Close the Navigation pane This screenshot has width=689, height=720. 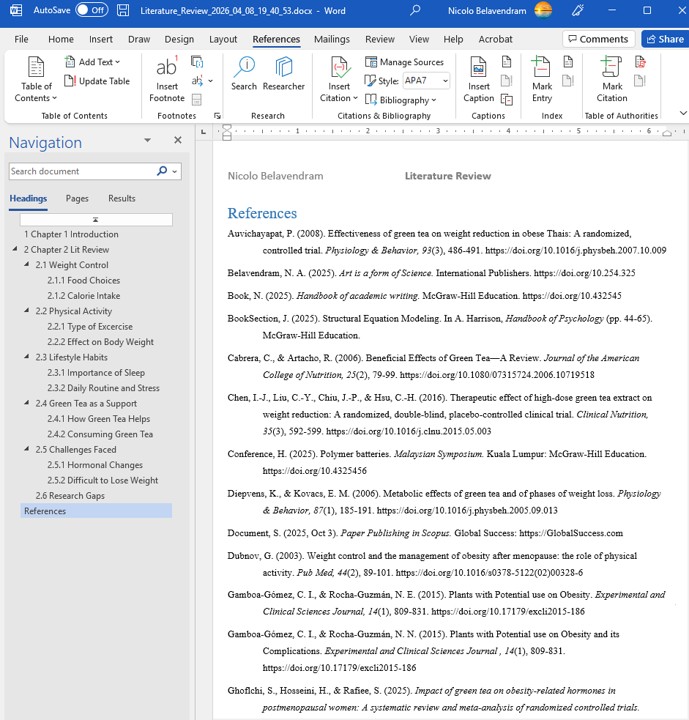point(178,140)
